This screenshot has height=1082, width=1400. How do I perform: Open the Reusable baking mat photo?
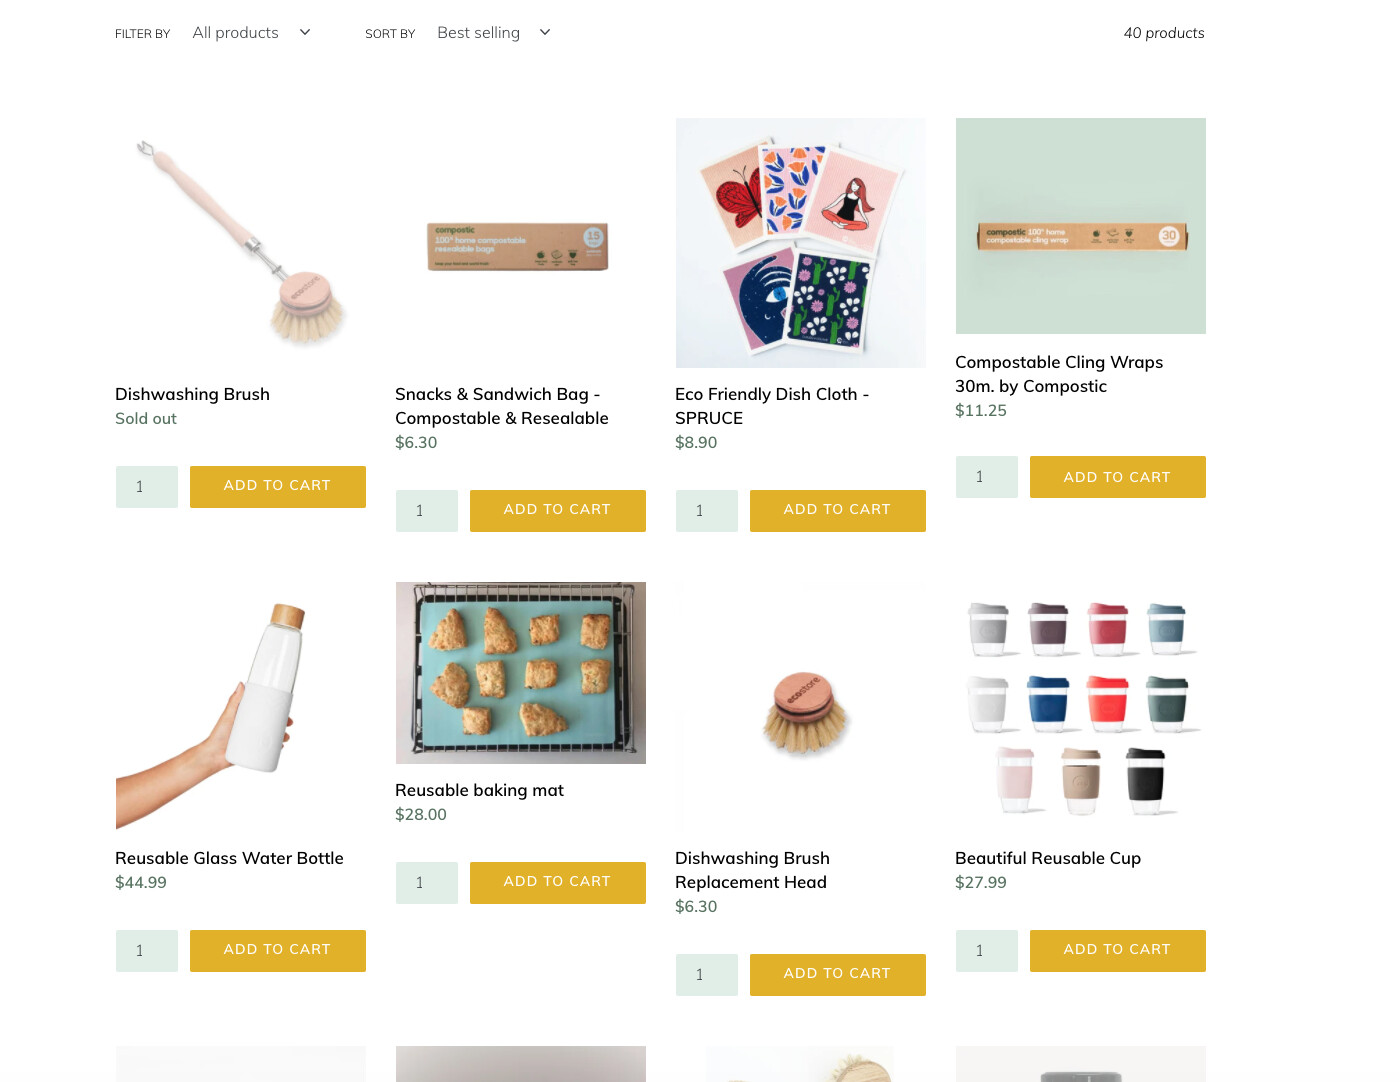click(x=520, y=673)
